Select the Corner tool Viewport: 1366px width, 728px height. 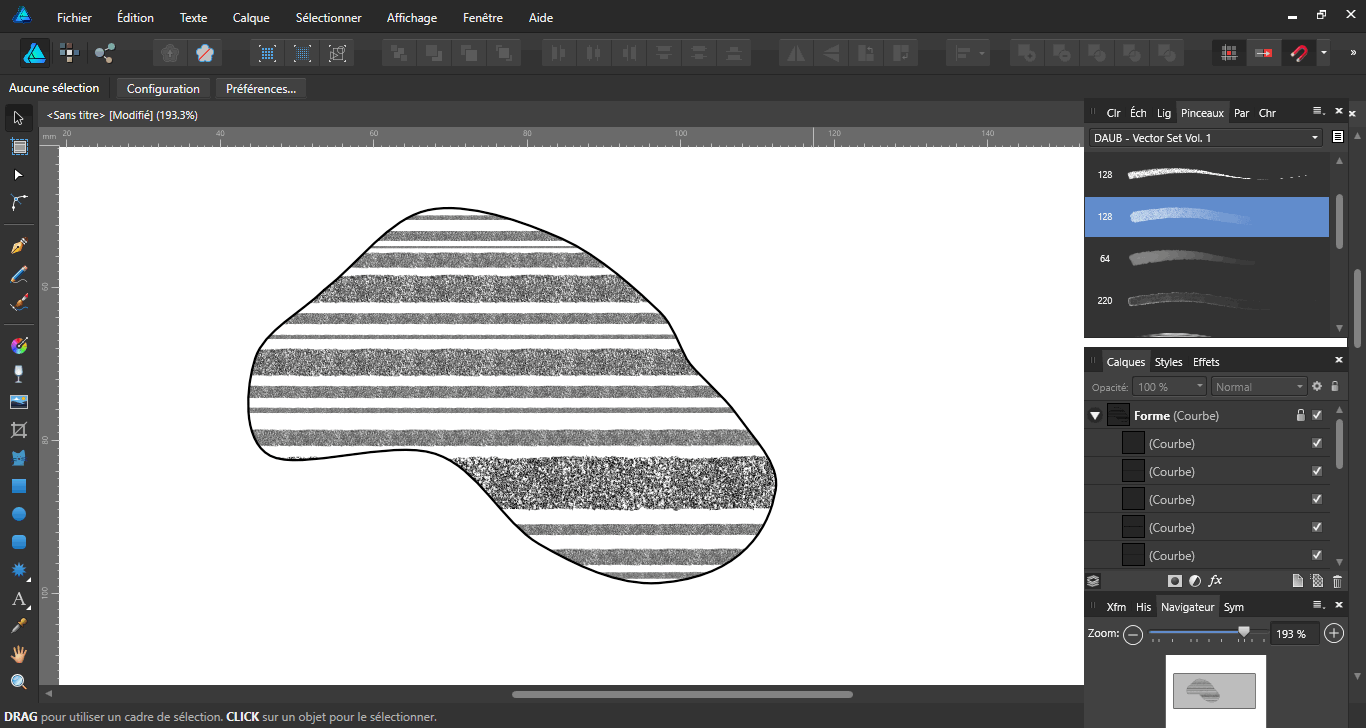(18, 202)
